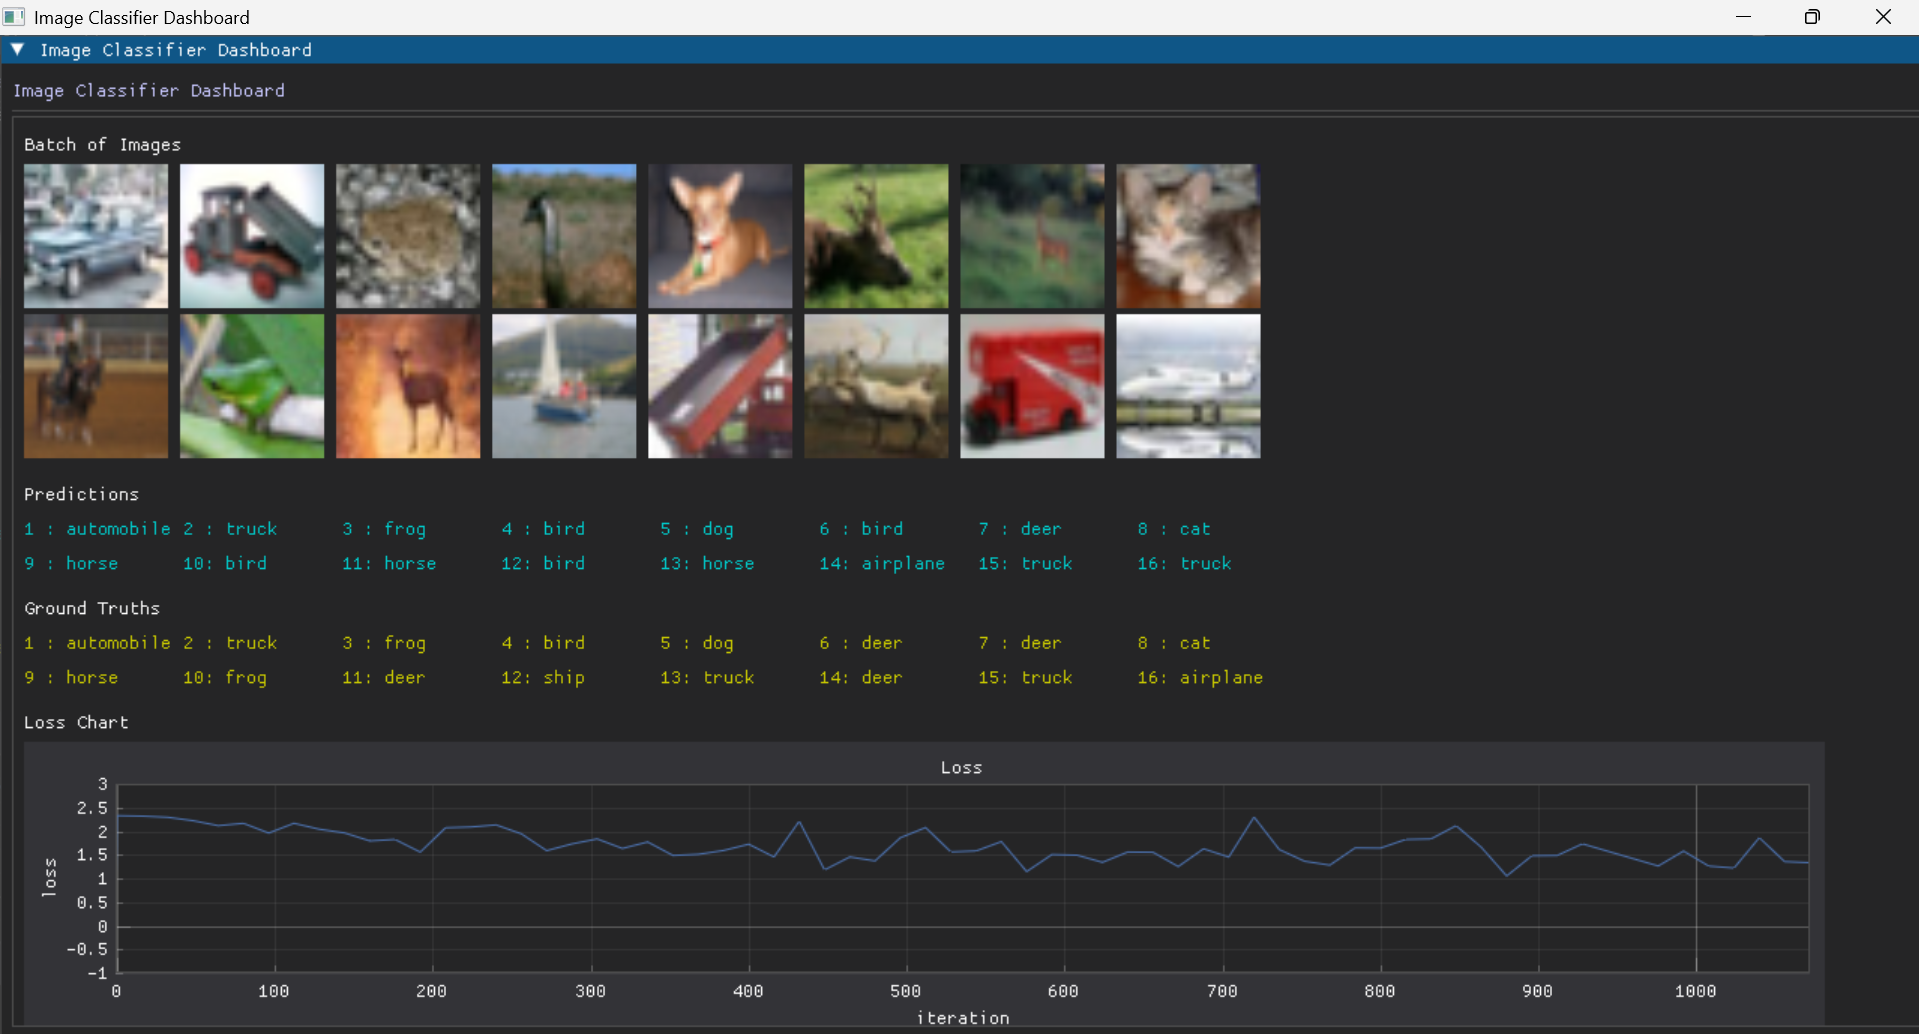Expand the Loss Chart section label
This screenshot has height=1034, width=1919.
click(x=76, y=722)
